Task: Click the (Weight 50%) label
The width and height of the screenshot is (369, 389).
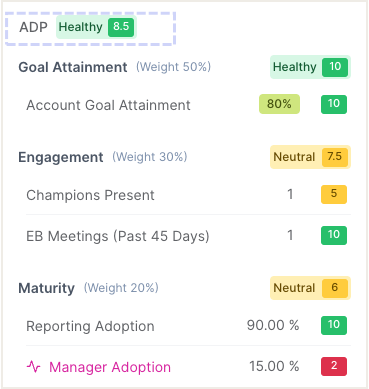Action: (x=173, y=67)
